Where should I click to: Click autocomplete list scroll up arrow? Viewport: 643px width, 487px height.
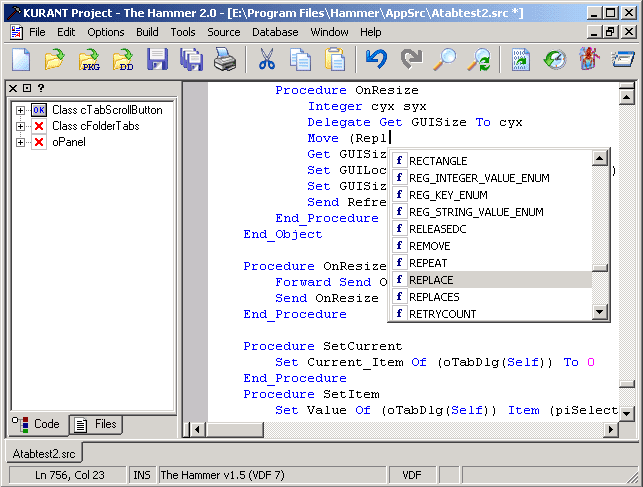coord(600,158)
